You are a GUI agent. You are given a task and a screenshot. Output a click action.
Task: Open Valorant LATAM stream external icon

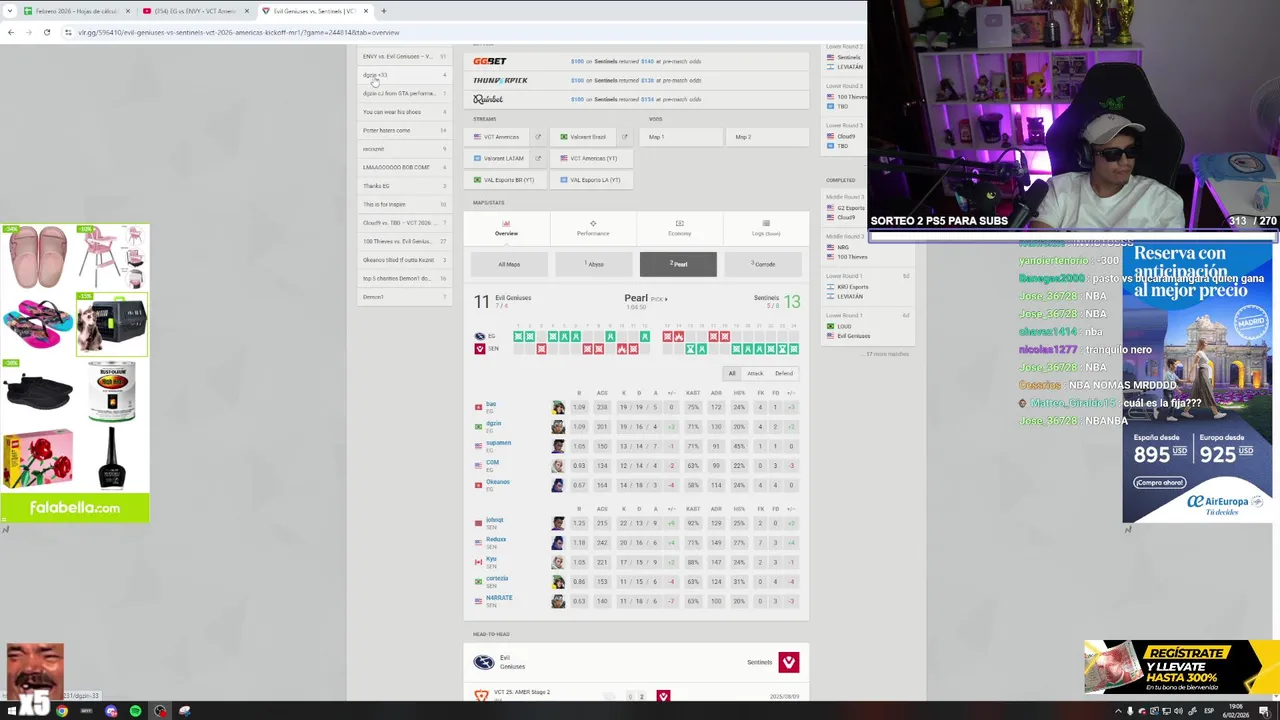[538, 158]
